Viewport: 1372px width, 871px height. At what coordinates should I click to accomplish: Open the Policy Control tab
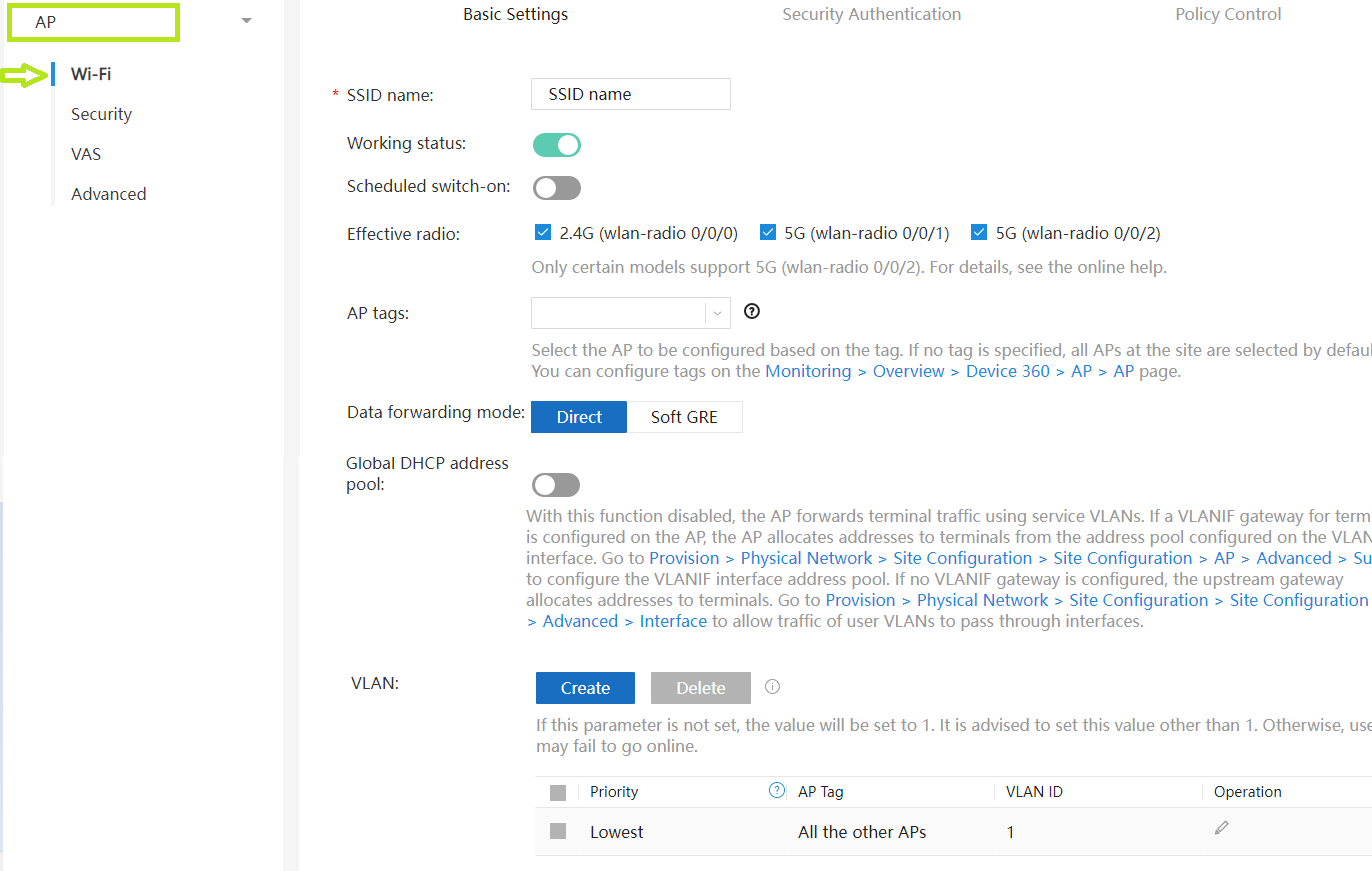(1228, 14)
